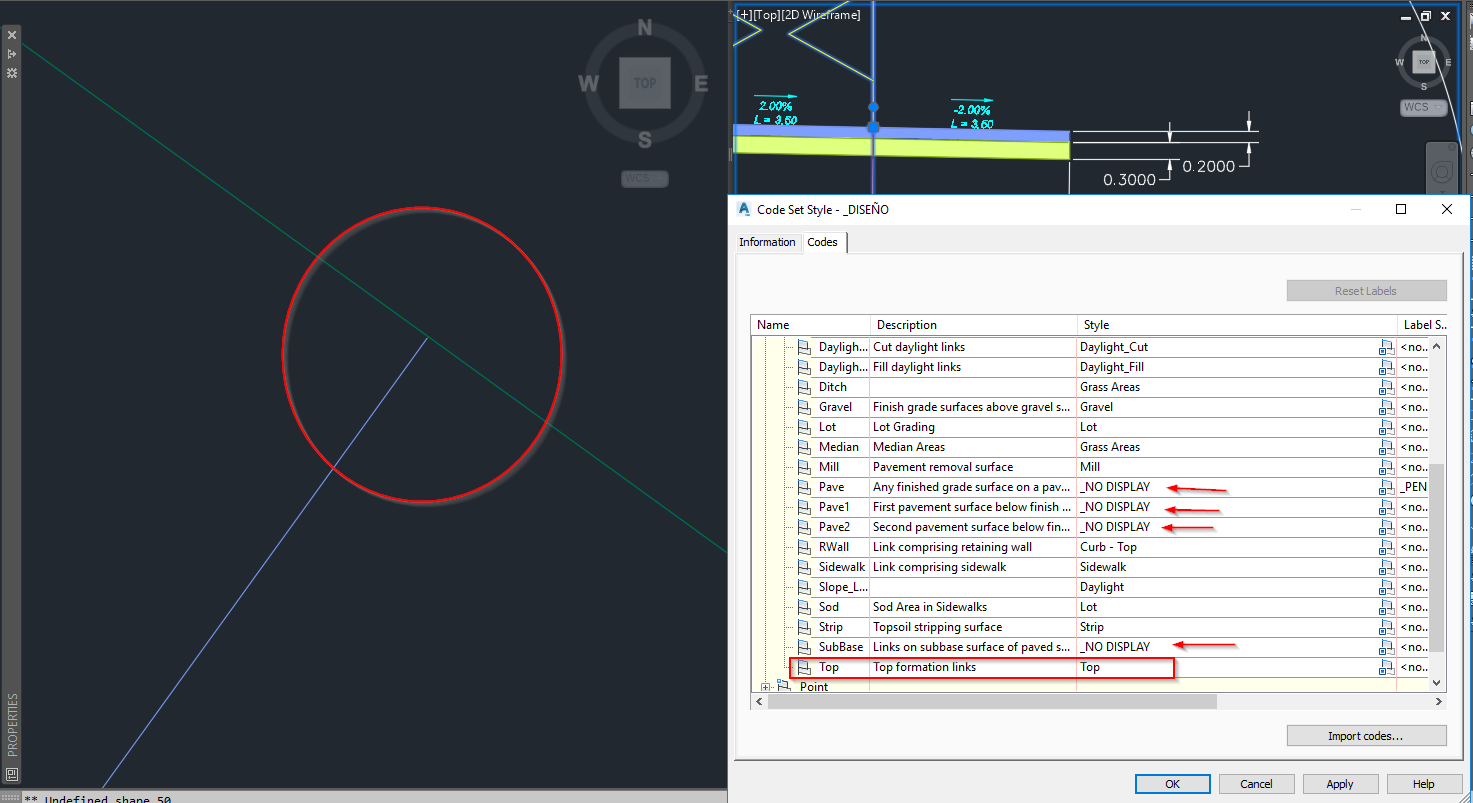Open the SteeringWheels navigation icon on right edge

coord(1441,169)
